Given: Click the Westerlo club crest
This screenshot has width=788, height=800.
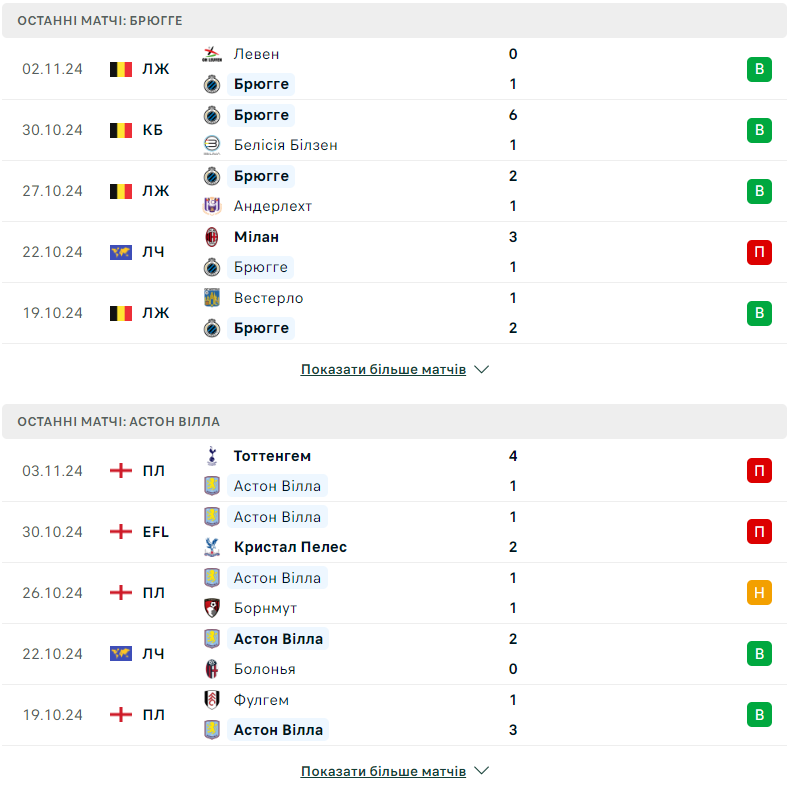Looking at the screenshot, I should pyautogui.click(x=212, y=298).
